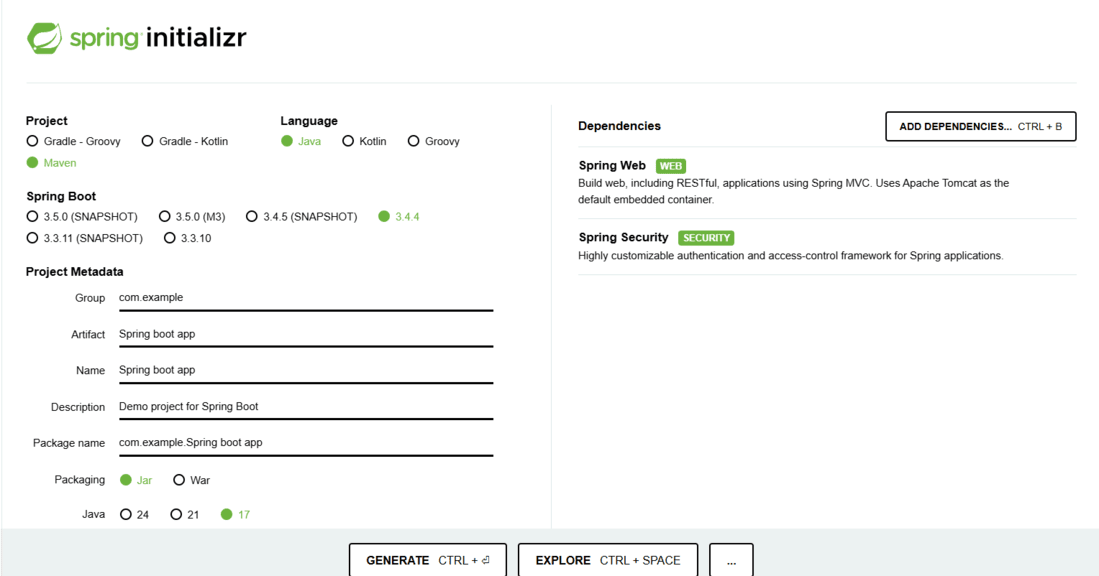Click the Spring Security description text
Viewport: 1099px width, 576px height.
(791, 256)
